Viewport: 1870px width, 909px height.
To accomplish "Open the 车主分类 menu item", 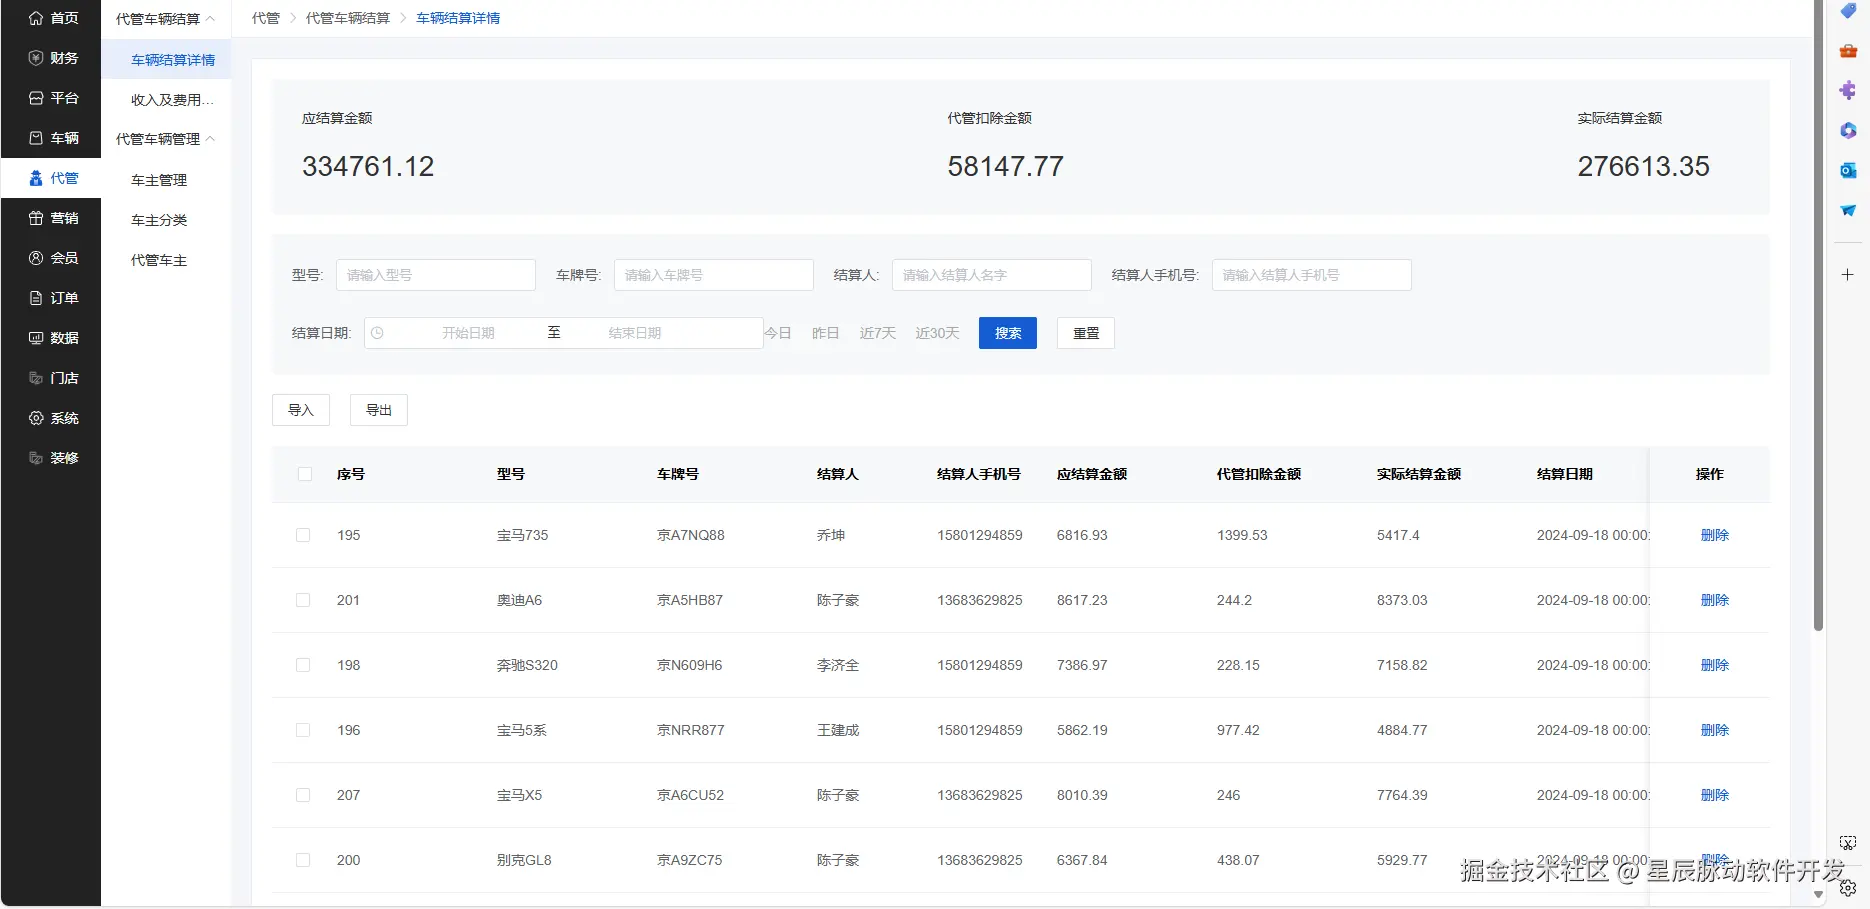I will (166, 220).
